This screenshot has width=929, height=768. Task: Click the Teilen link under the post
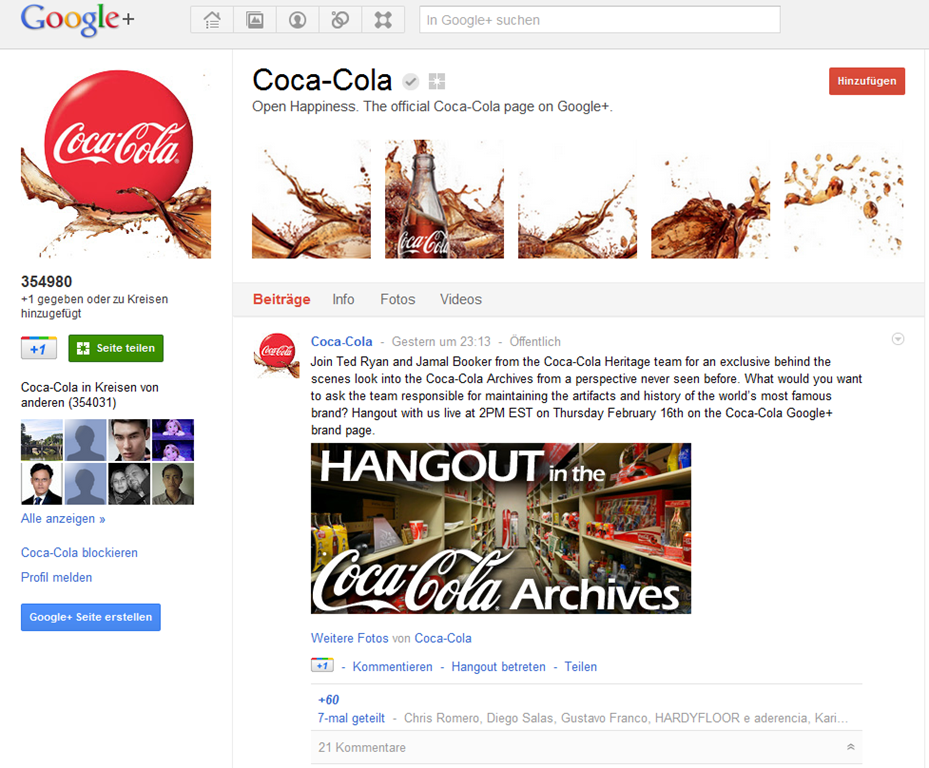[581, 667]
